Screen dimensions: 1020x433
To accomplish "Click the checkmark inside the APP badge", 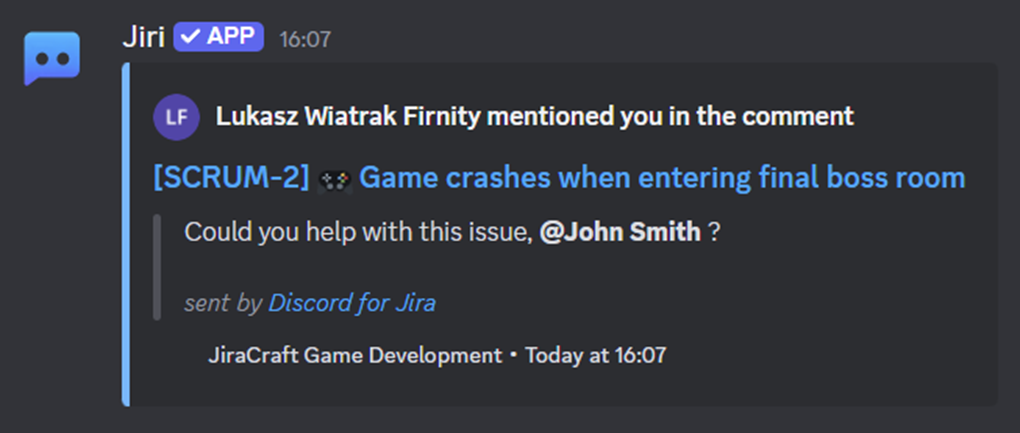I will point(191,37).
